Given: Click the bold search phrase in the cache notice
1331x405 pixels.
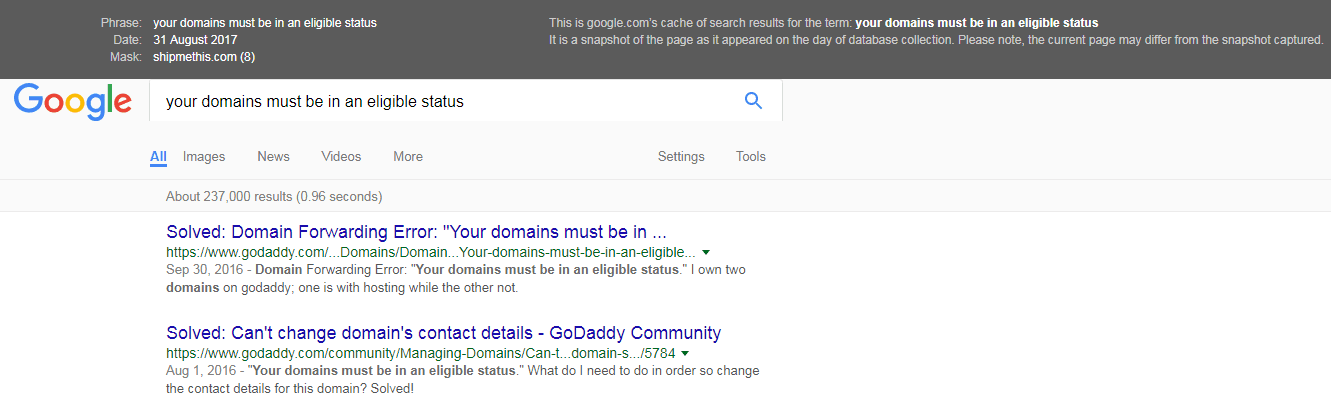Looking at the screenshot, I should [977, 23].
